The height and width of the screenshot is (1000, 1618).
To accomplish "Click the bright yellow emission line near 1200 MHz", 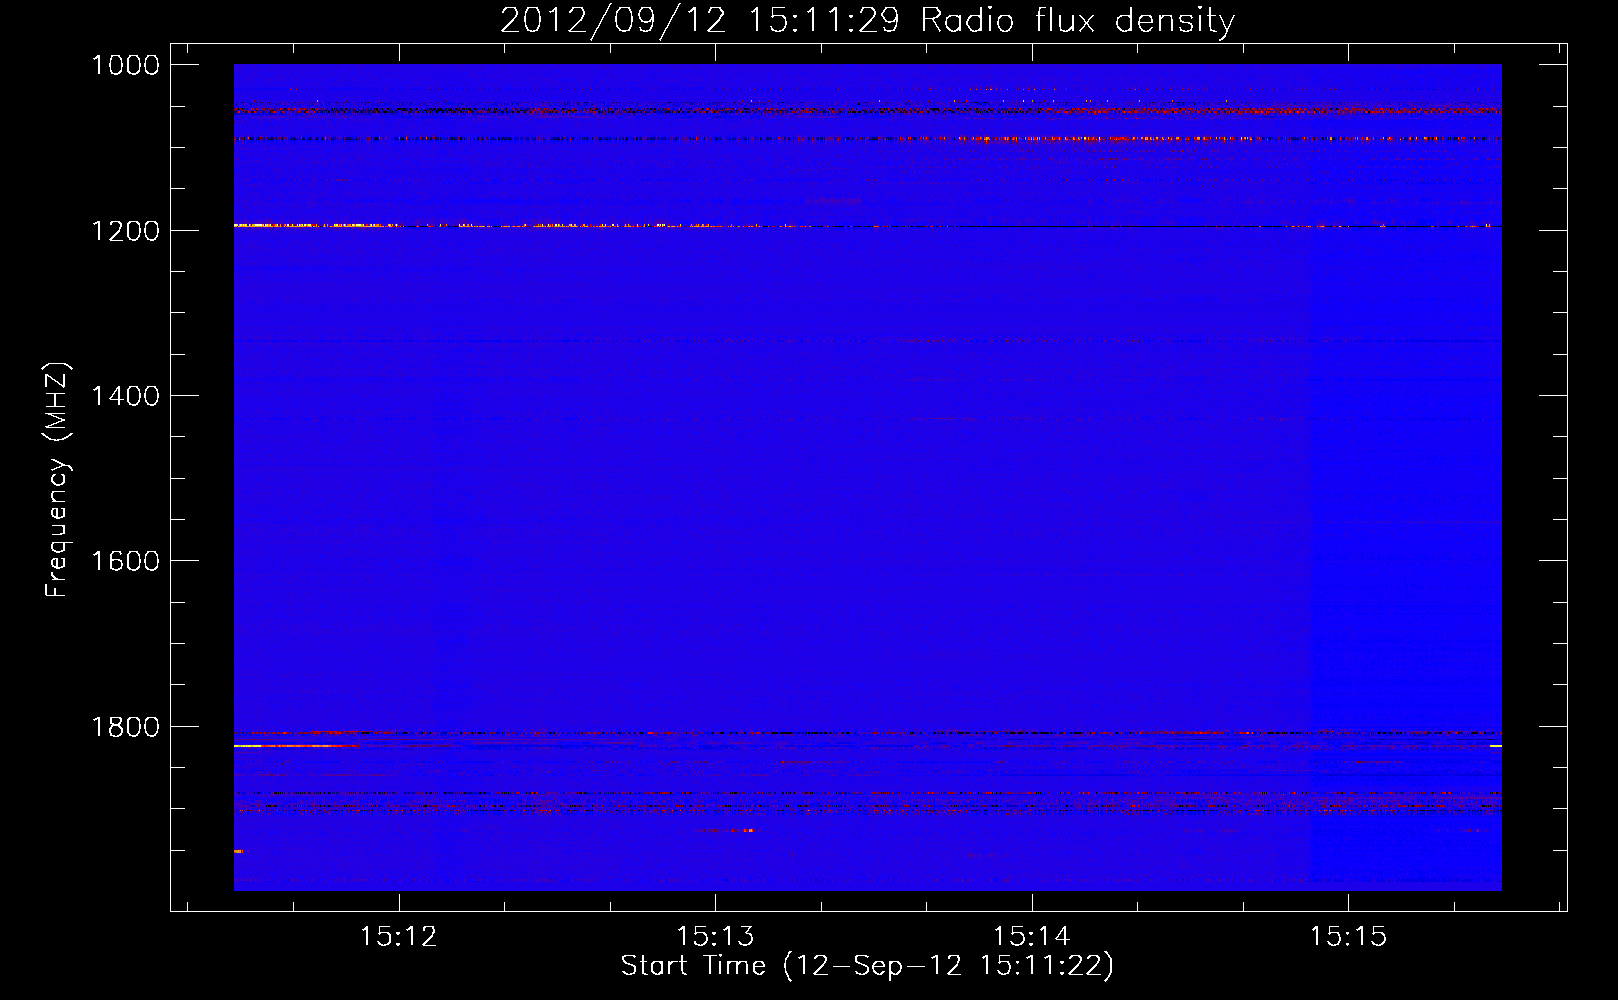I will [320, 226].
